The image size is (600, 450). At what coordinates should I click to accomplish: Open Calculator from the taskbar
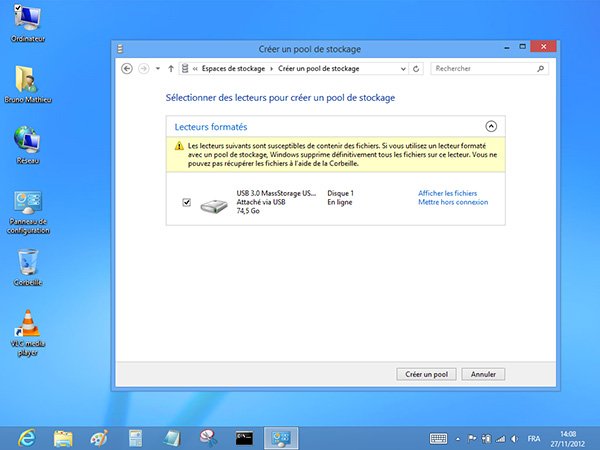point(135,438)
